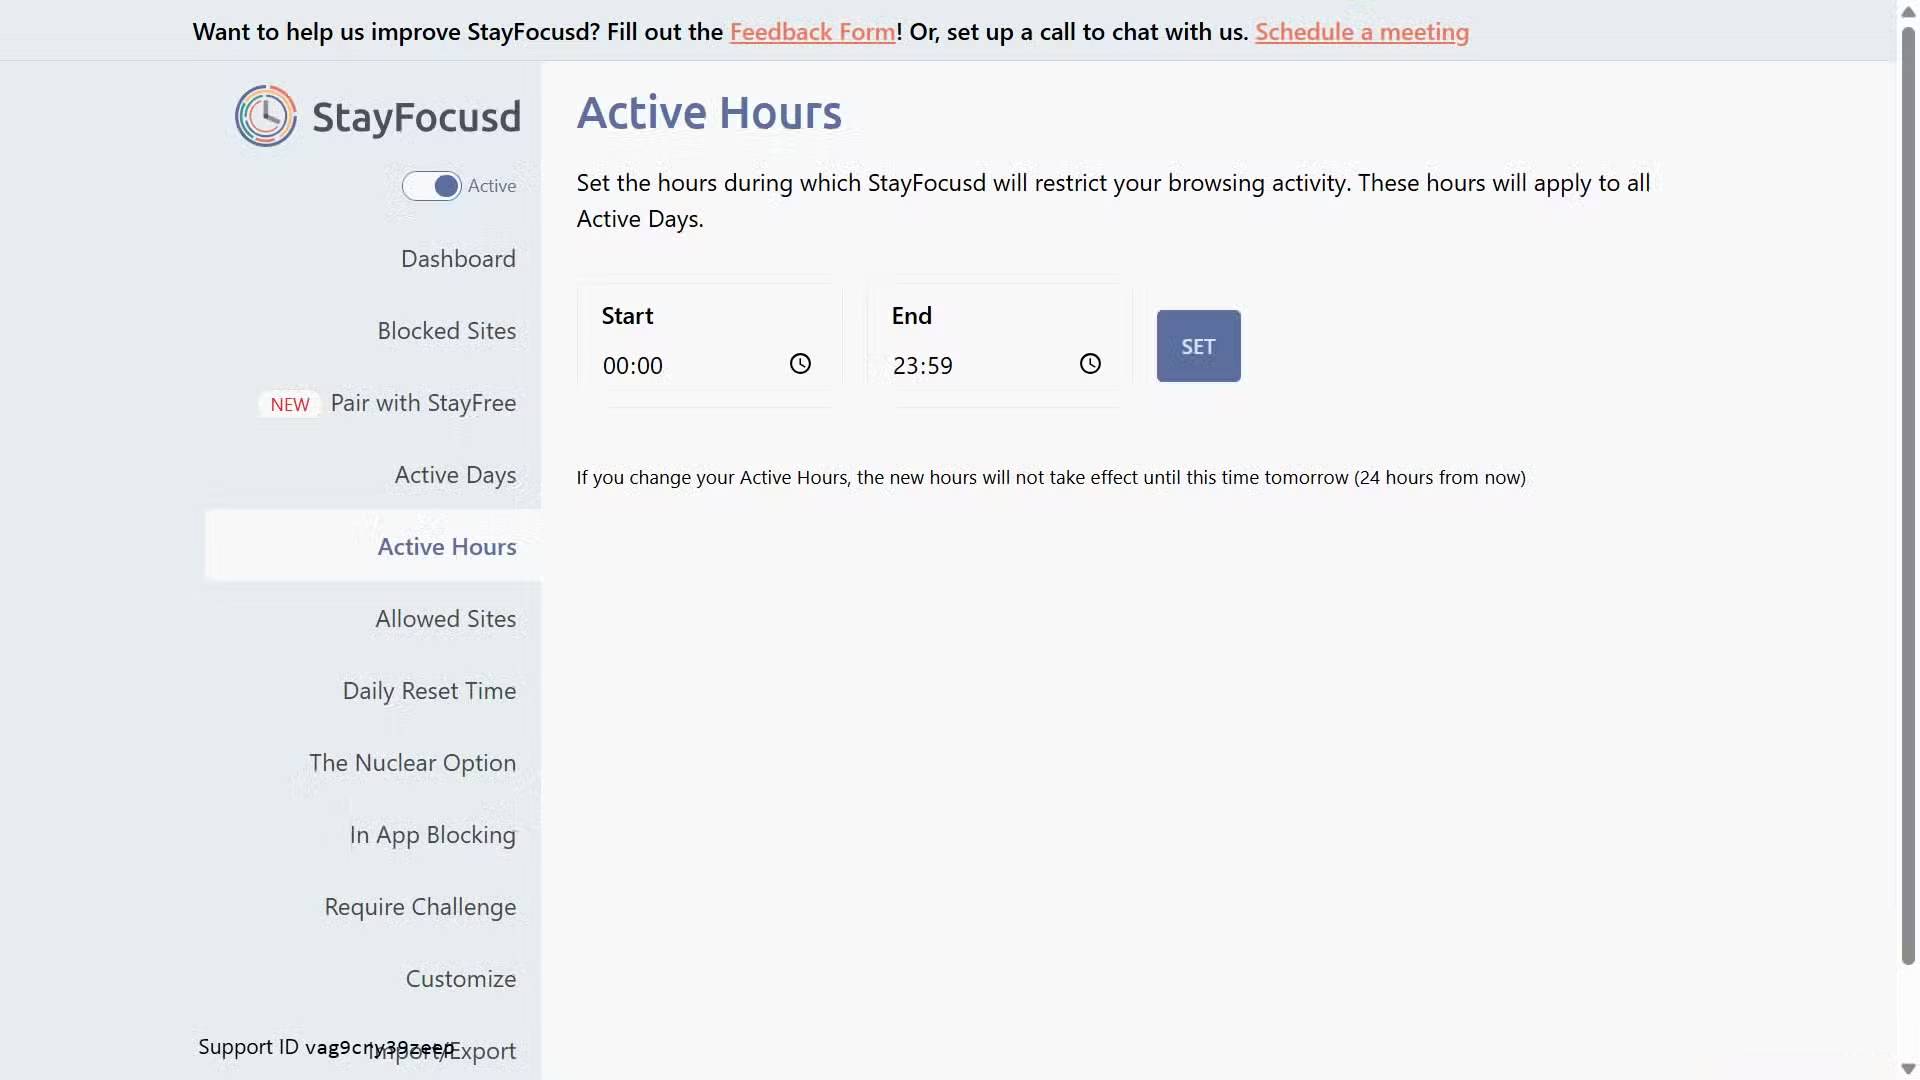1920x1080 pixels.
Task: Click the Start time input field
Action: 680,366
